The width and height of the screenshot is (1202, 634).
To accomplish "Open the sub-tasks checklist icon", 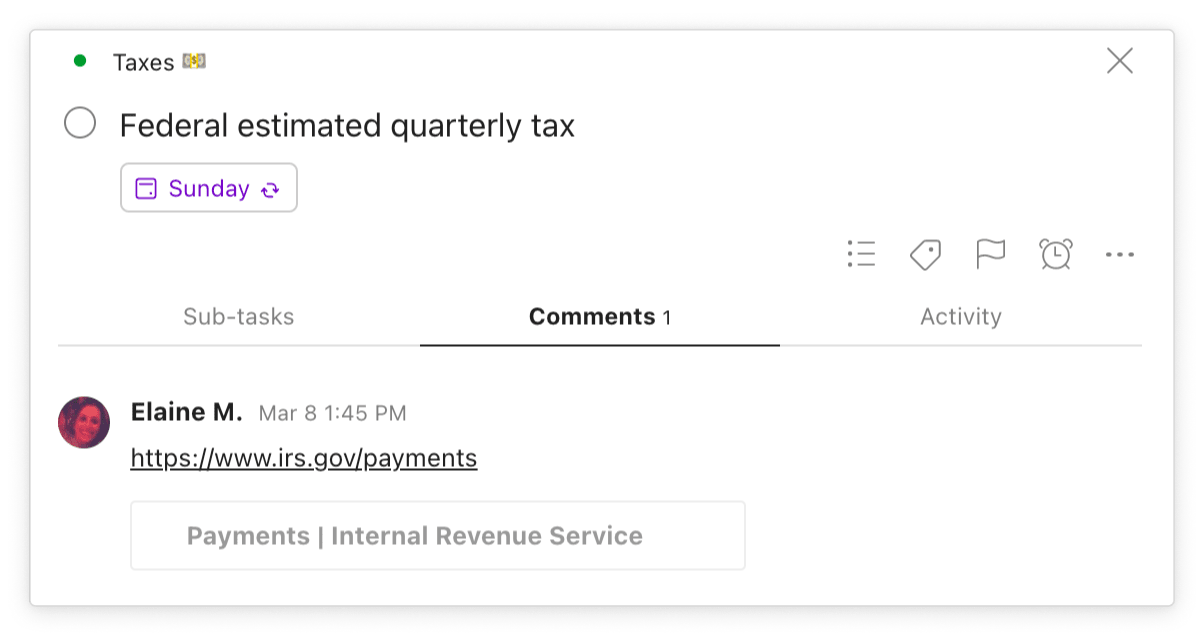I will click(x=861, y=254).
